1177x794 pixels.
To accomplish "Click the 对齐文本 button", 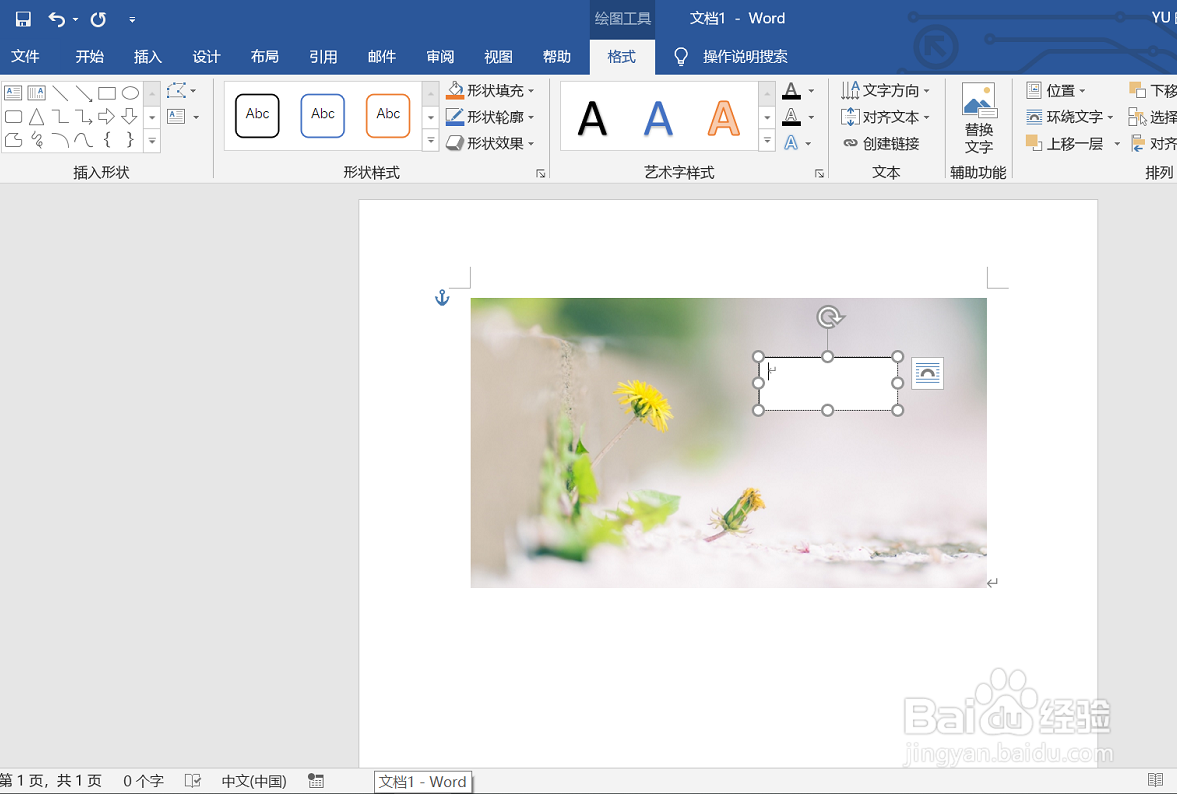I will [x=886, y=116].
